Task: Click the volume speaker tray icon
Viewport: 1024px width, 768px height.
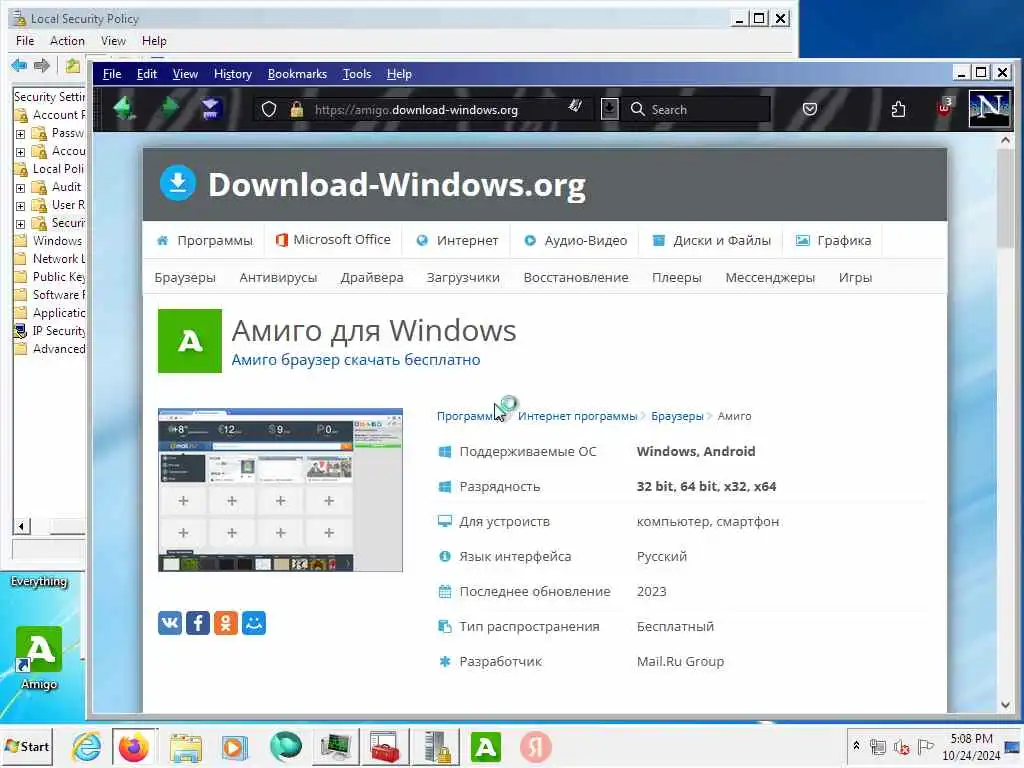Action: coord(902,746)
